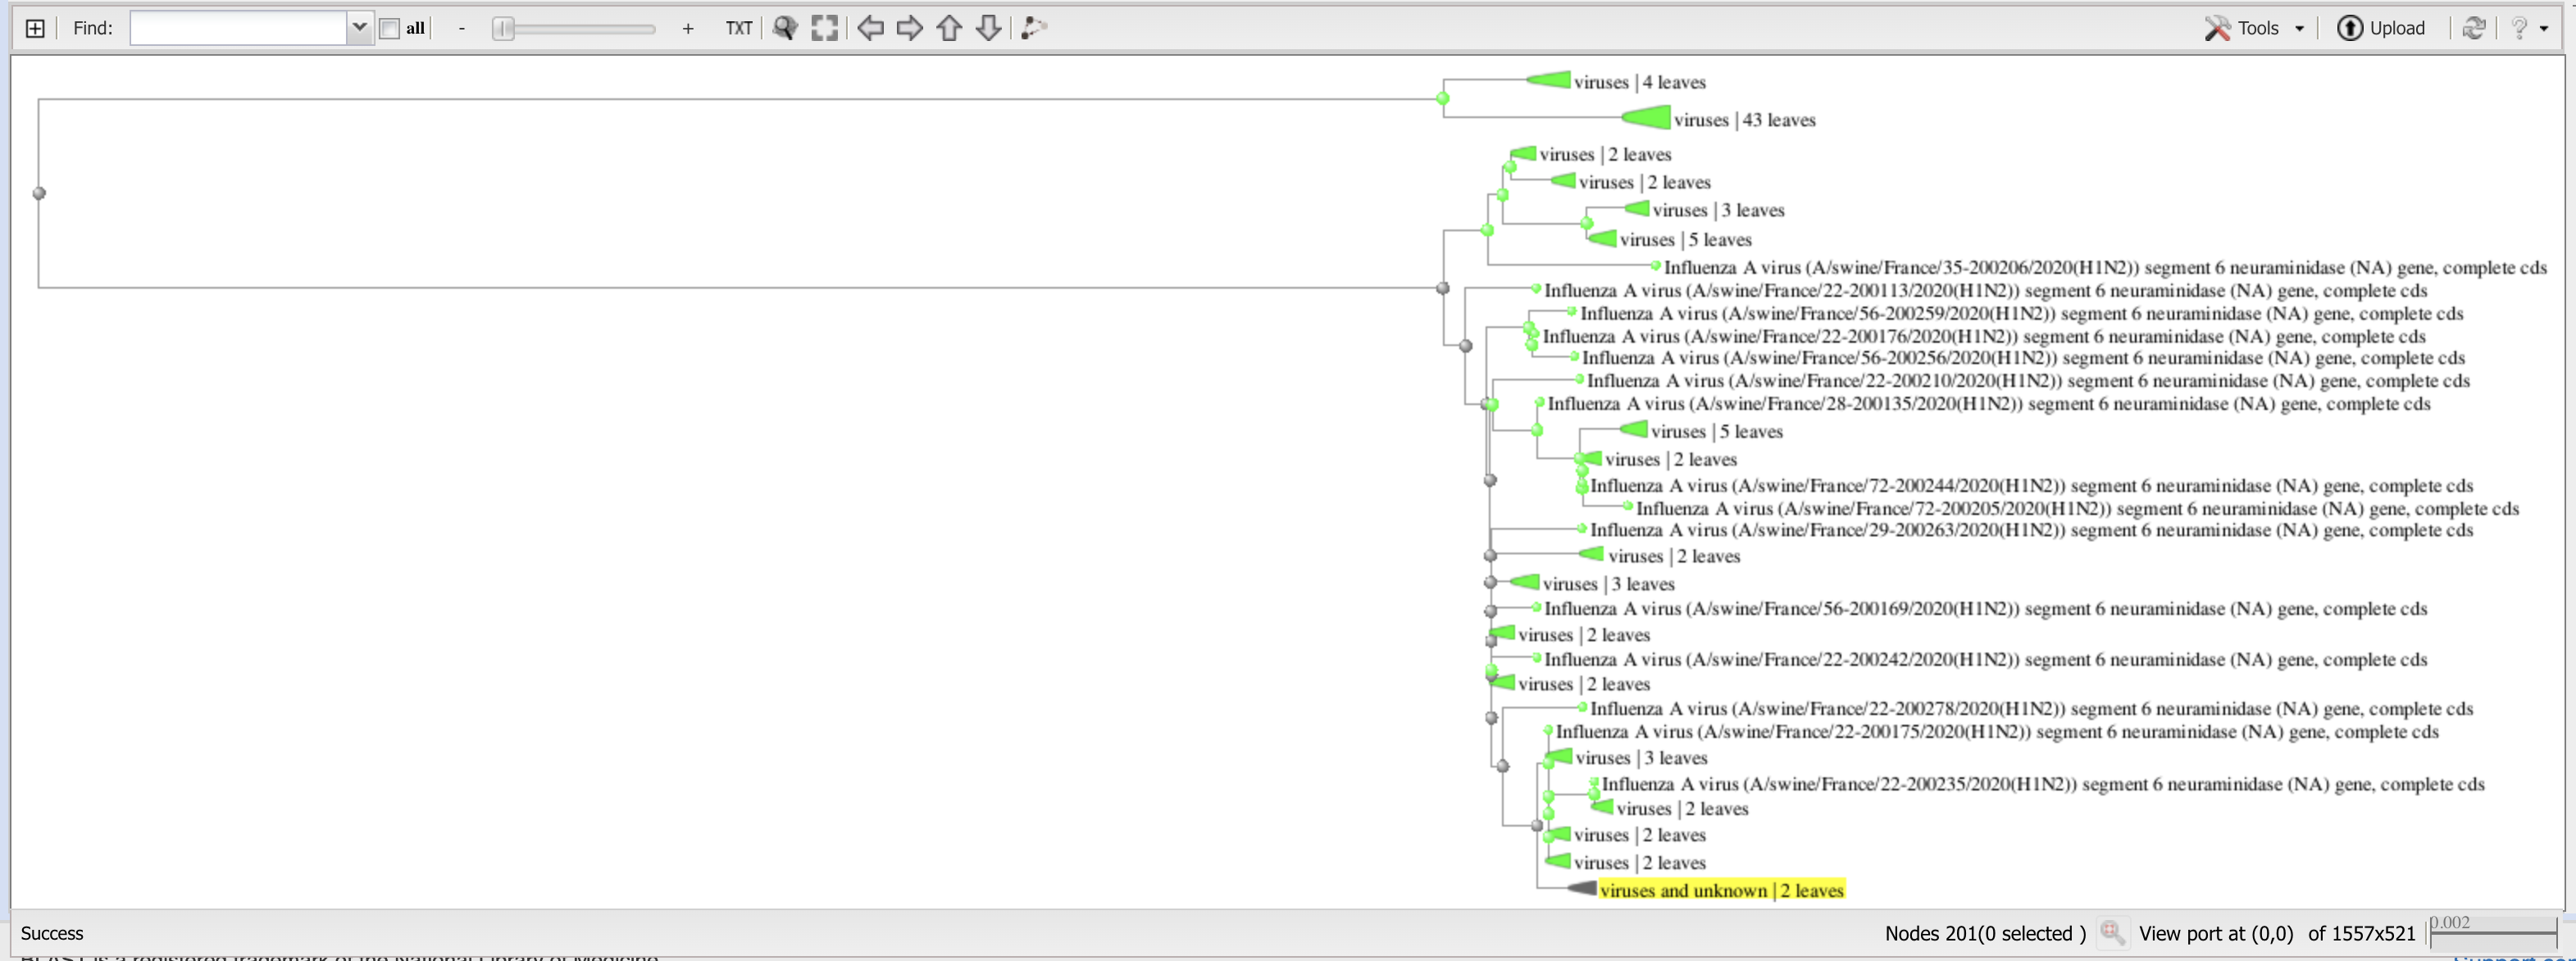Click the TXT toolbar button
This screenshot has height=961, width=2576.
739,28
